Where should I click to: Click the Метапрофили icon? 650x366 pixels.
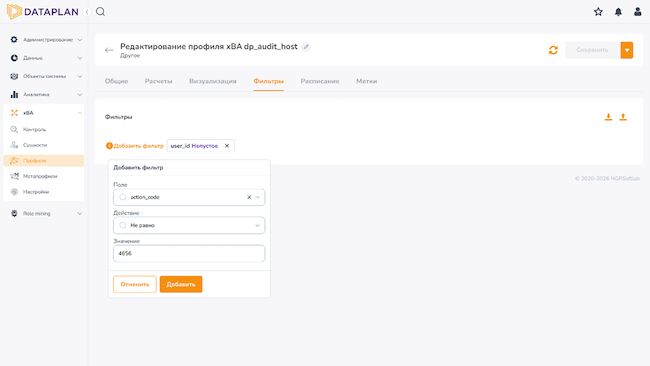pyautogui.click(x=14, y=176)
